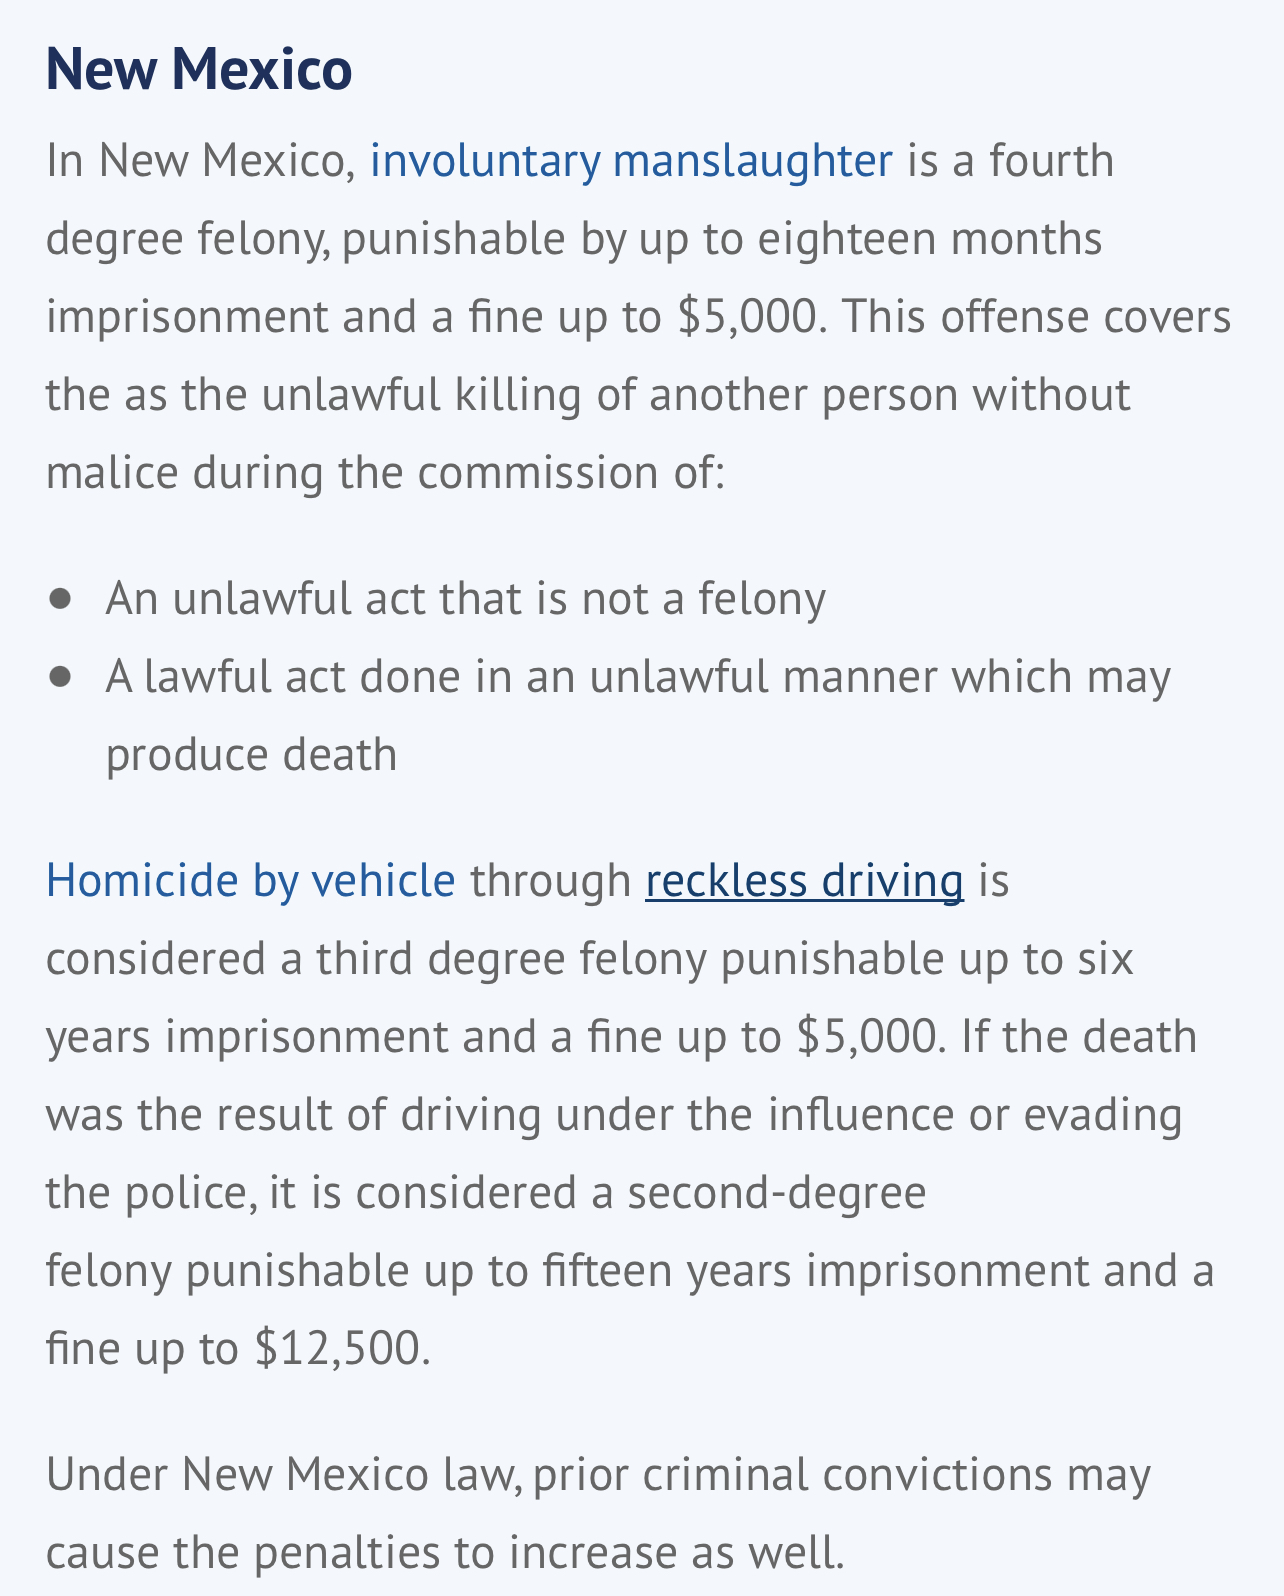The height and width of the screenshot is (1596, 1284).
Task: Open the Homicide by vehicle link
Action: (x=251, y=881)
